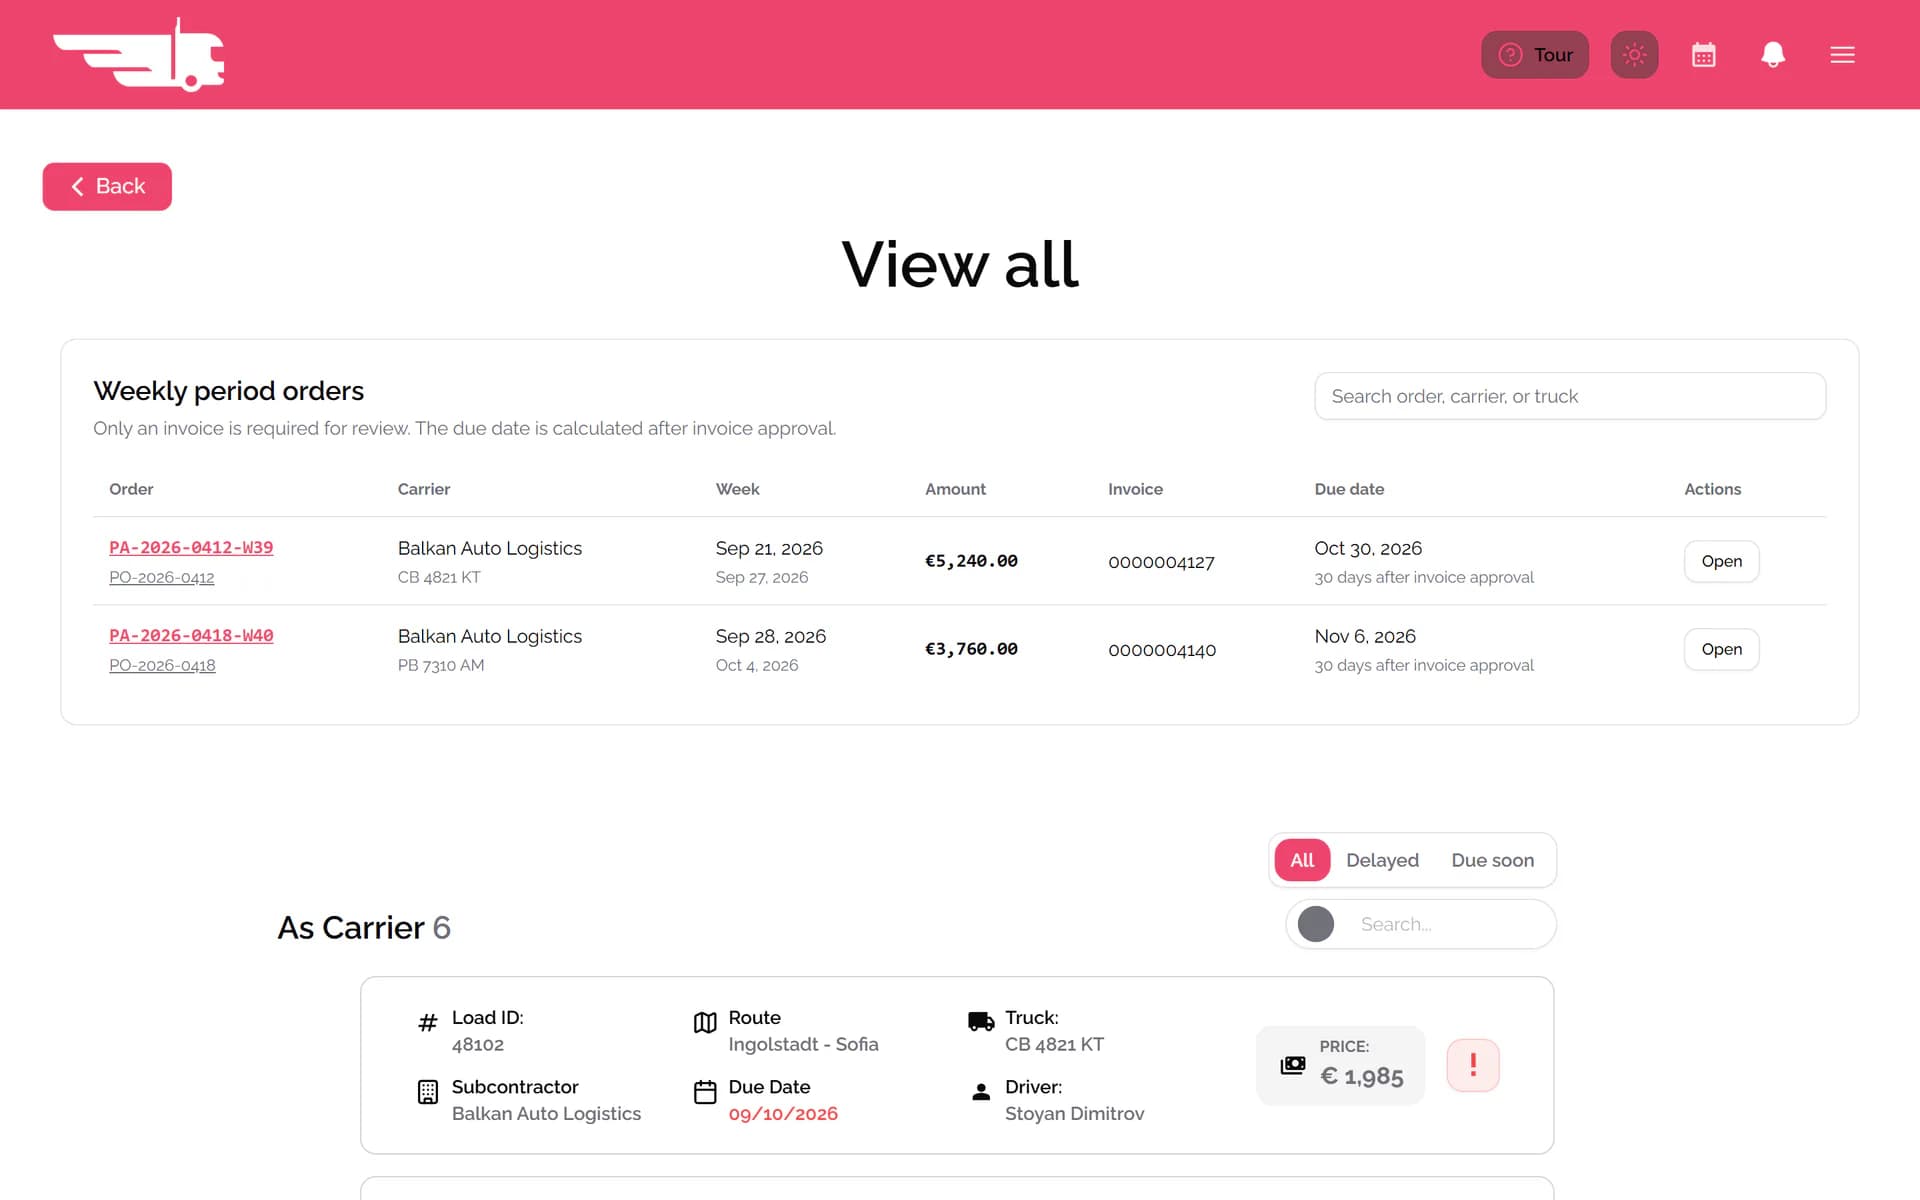The image size is (1920, 1200).
Task: Go Back to previous page
Action: coord(107,186)
